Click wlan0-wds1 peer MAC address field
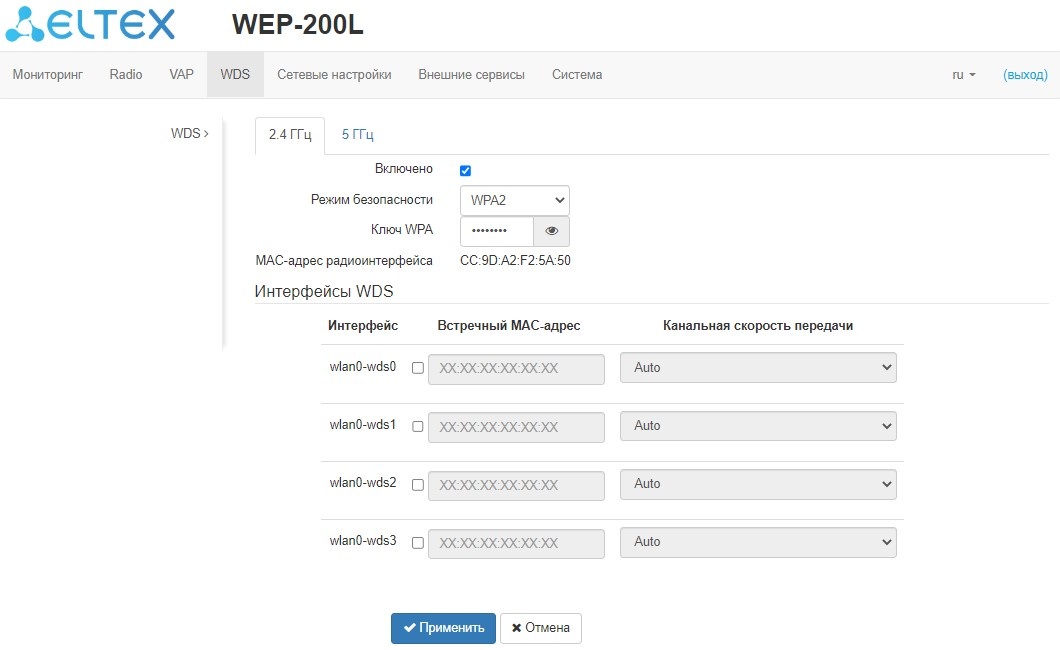This screenshot has height=650, width=1060. pyautogui.click(x=516, y=427)
